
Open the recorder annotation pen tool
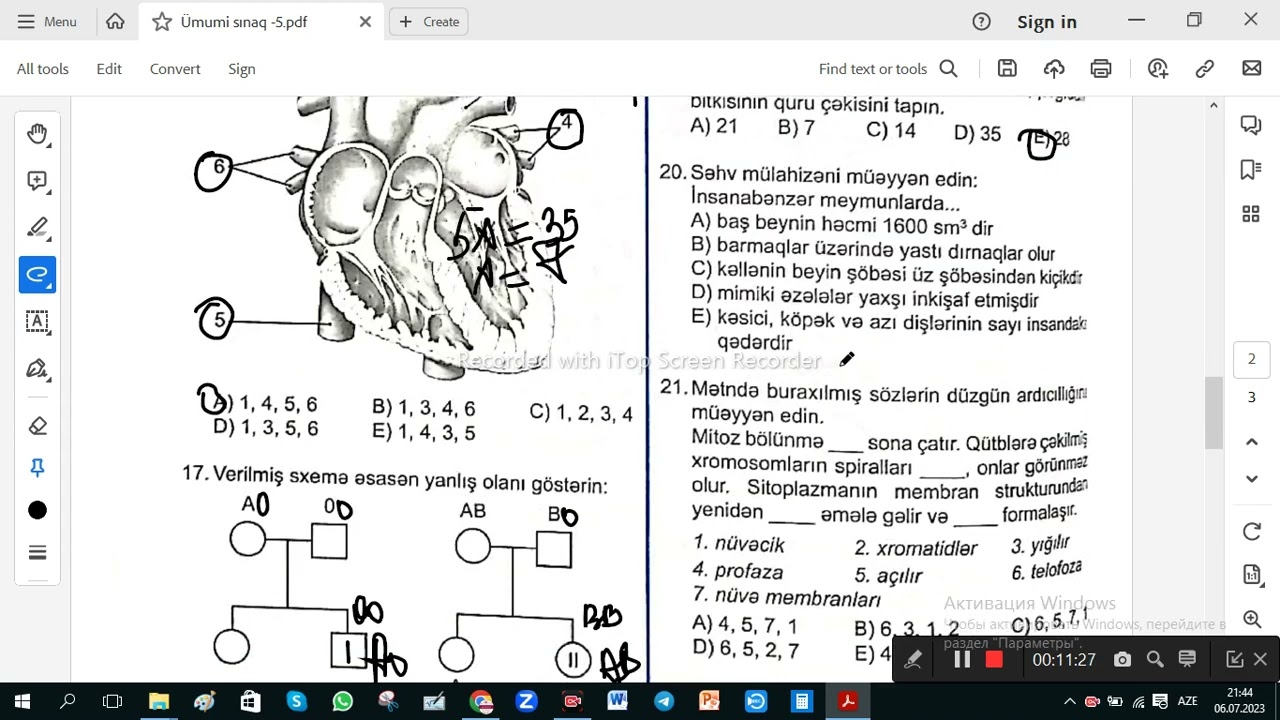click(x=912, y=660)
